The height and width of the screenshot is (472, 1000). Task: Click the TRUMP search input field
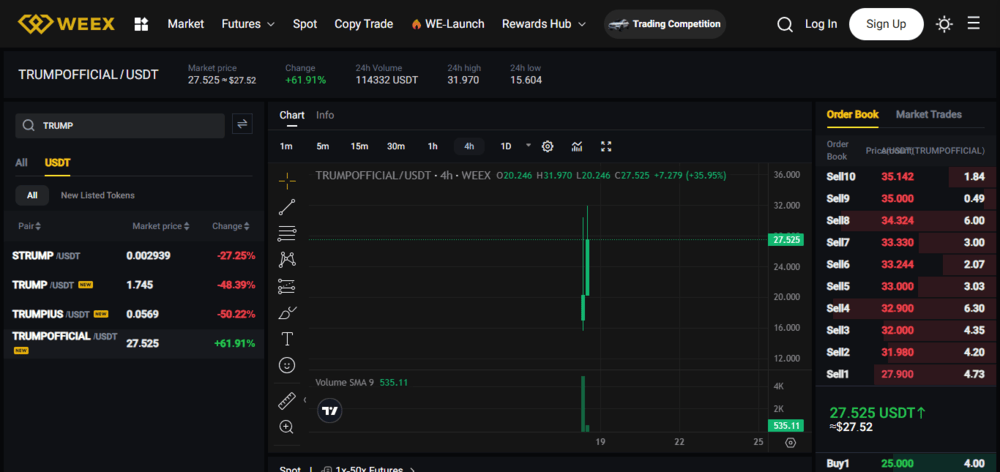pos(120,126)
